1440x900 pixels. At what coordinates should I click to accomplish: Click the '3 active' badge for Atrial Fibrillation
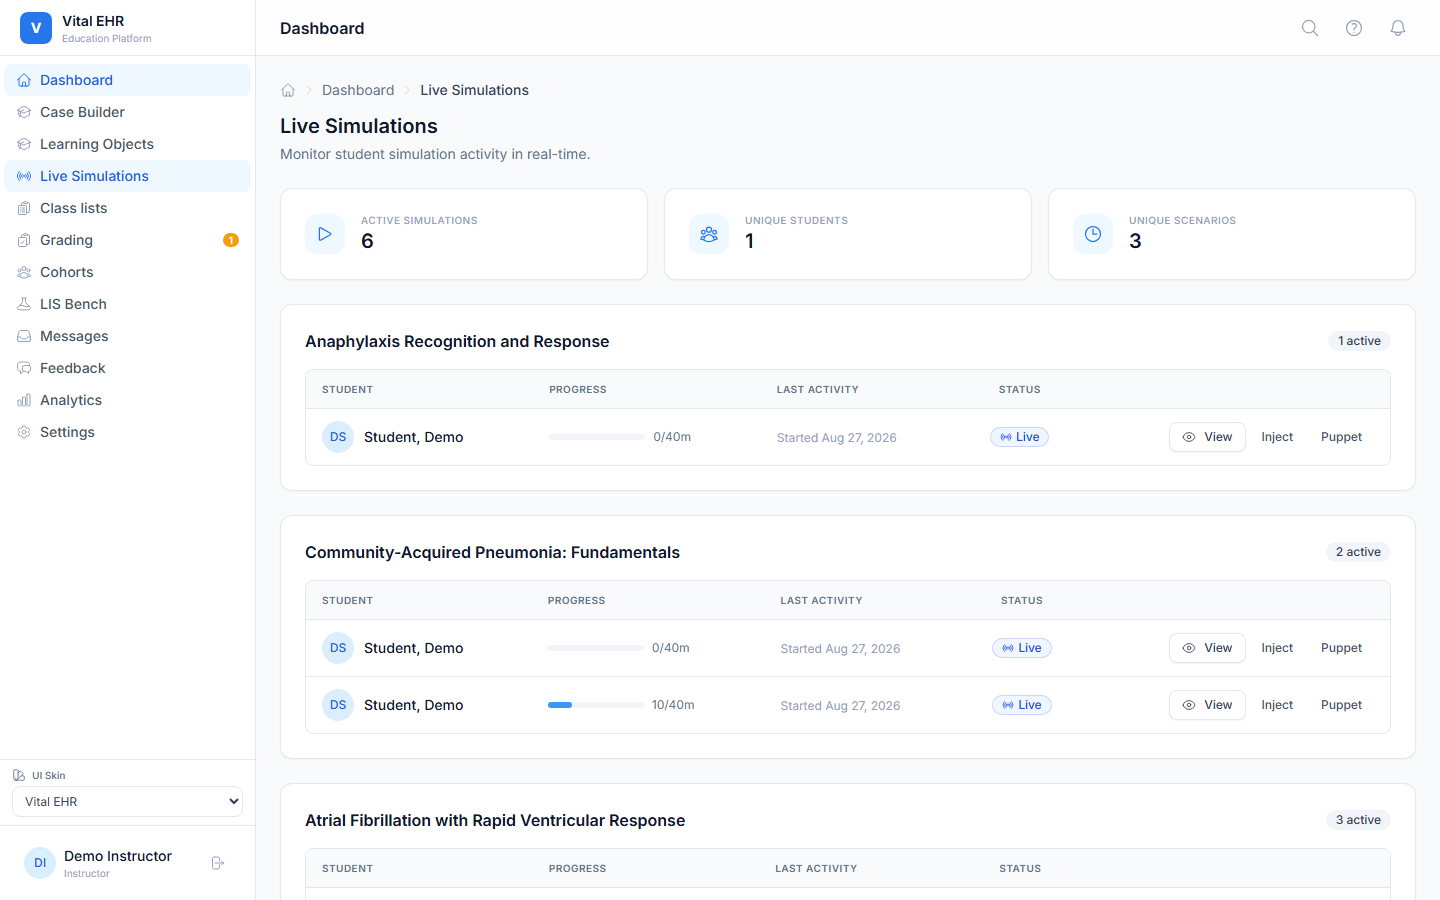pyautogui.click(x=1358, y=820)
